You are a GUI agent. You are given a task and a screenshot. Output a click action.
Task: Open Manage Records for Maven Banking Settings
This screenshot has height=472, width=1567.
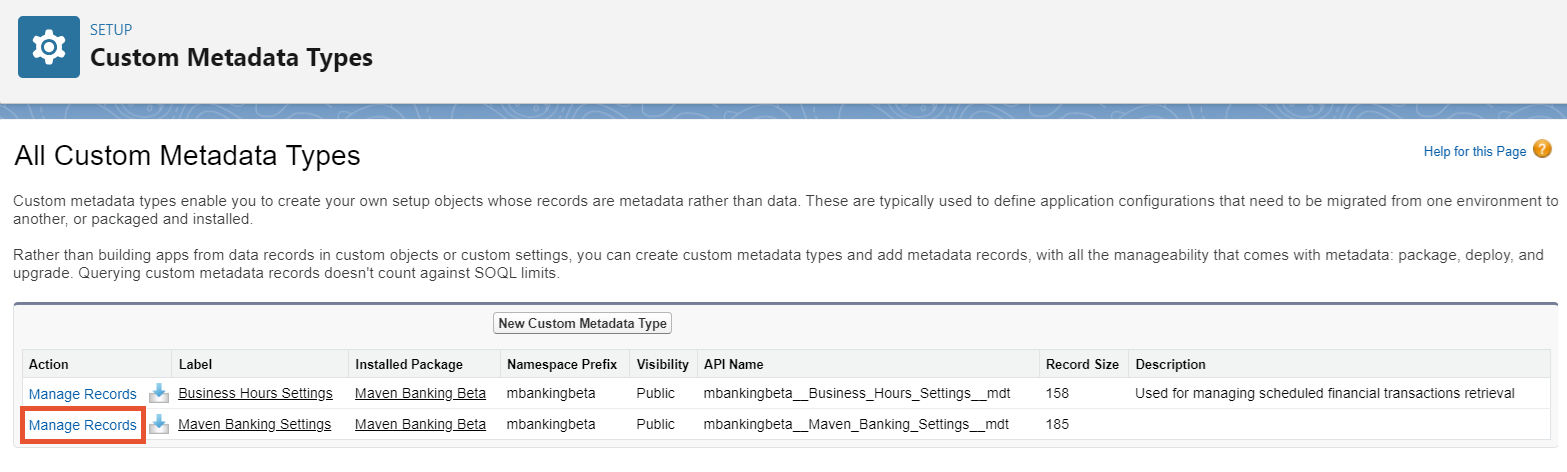click(82, 424)
